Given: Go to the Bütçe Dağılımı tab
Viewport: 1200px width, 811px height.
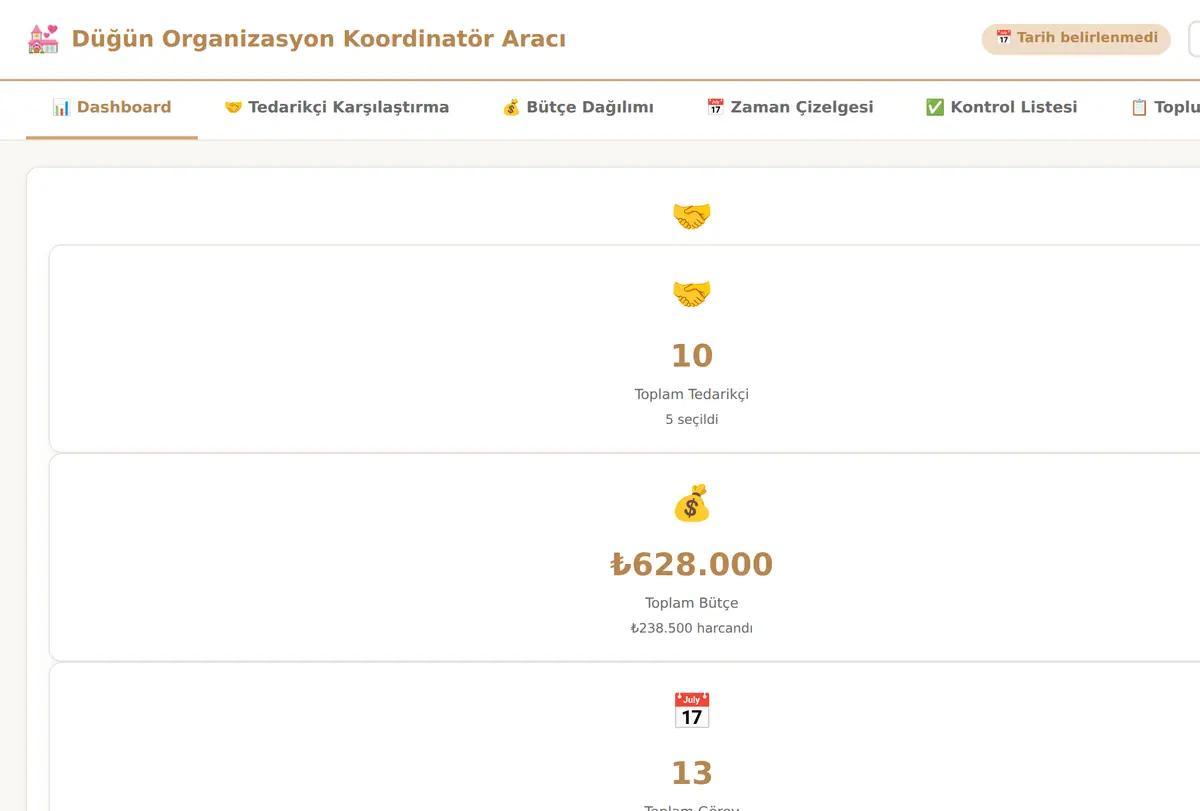Looking at the screenshot, I should click(x=578, y=107).
